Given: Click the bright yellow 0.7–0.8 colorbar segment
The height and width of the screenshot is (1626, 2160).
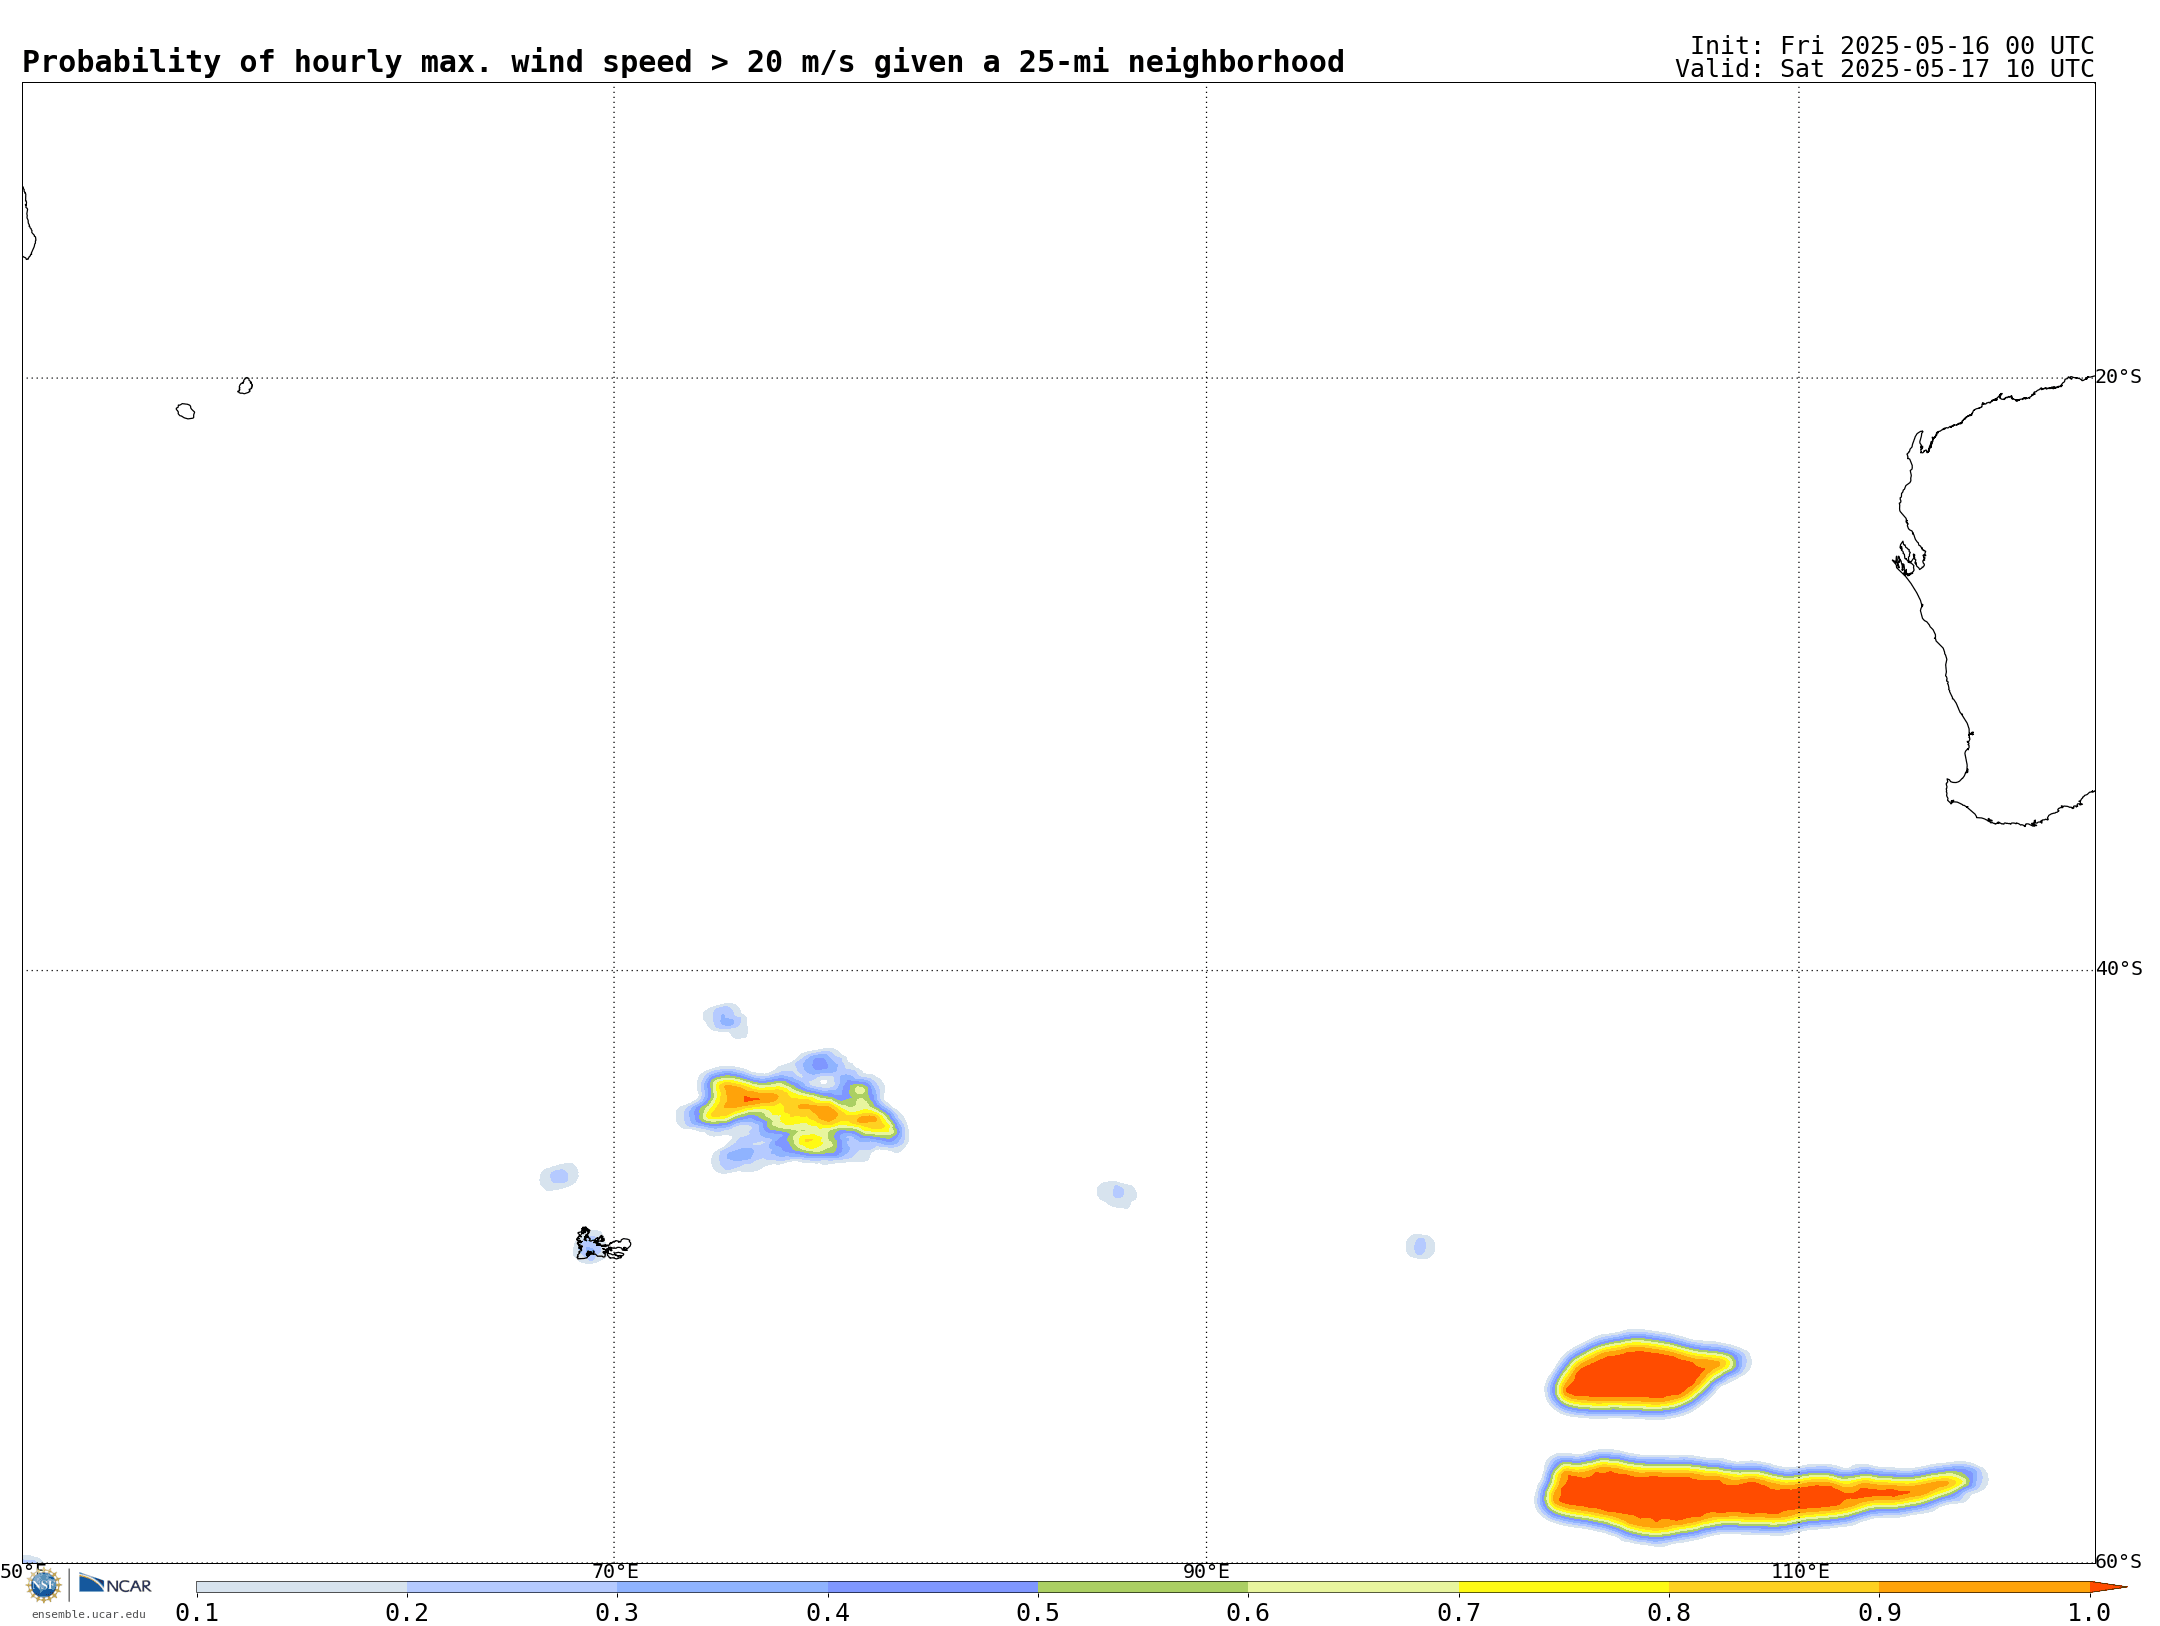Looking at the screenshot, I should tap(1564, 1587).
